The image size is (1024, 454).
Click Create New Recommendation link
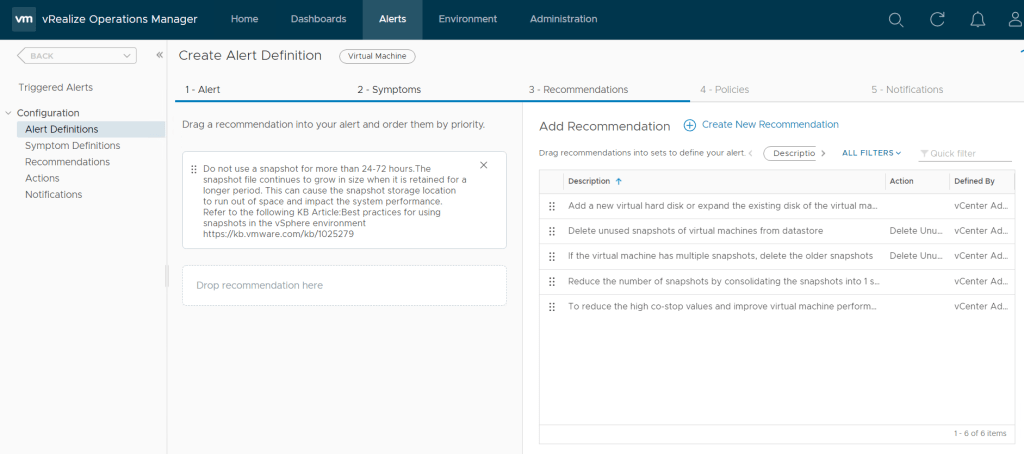click(770, 125)
